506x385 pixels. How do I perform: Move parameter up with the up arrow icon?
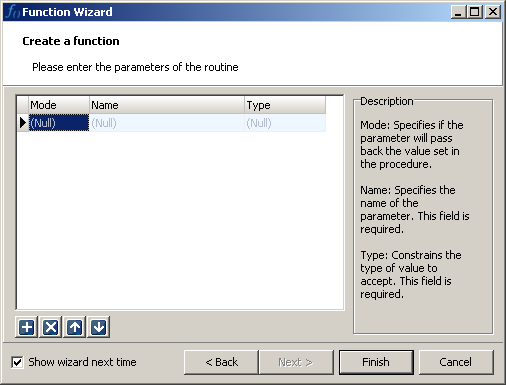[74, 327]
